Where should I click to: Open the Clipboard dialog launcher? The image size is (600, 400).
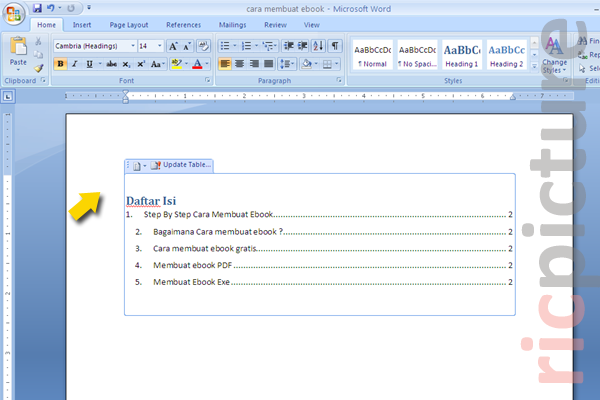tap(43, 80)
